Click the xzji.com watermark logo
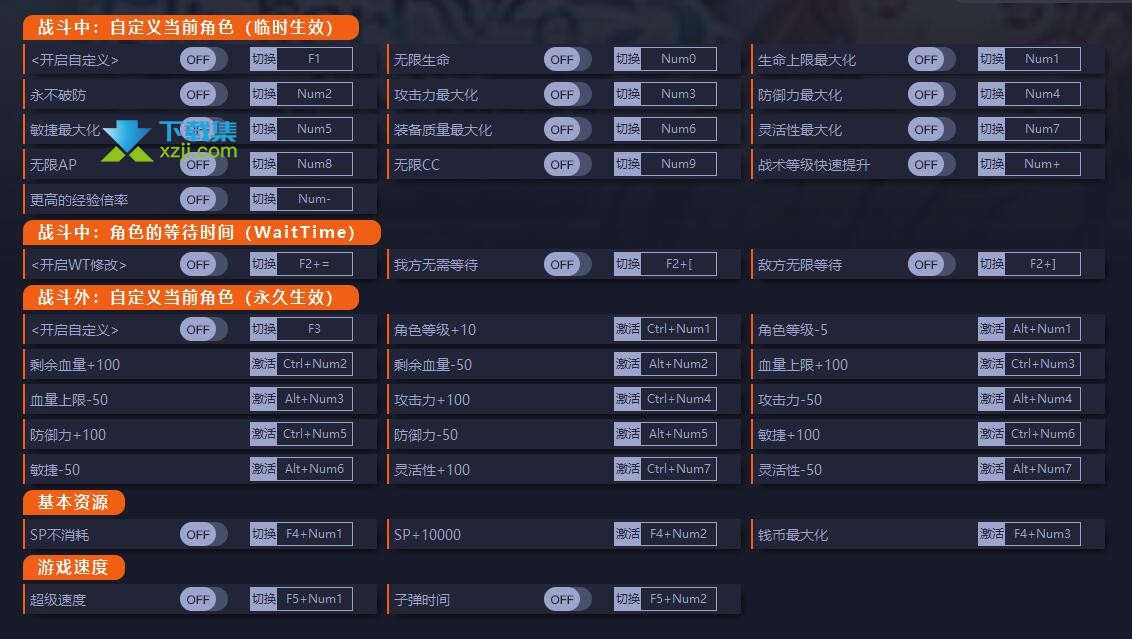 [x=169, y=140]
